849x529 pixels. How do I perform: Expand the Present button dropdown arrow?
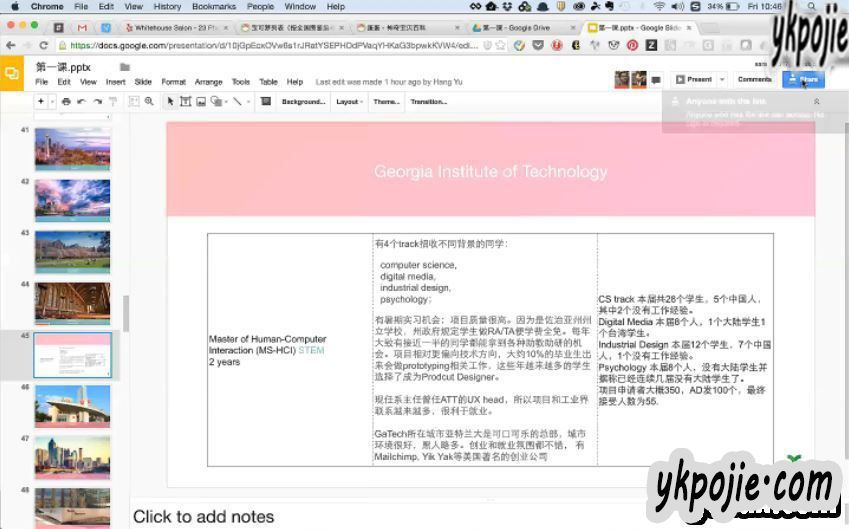click(x=723, y=79)
